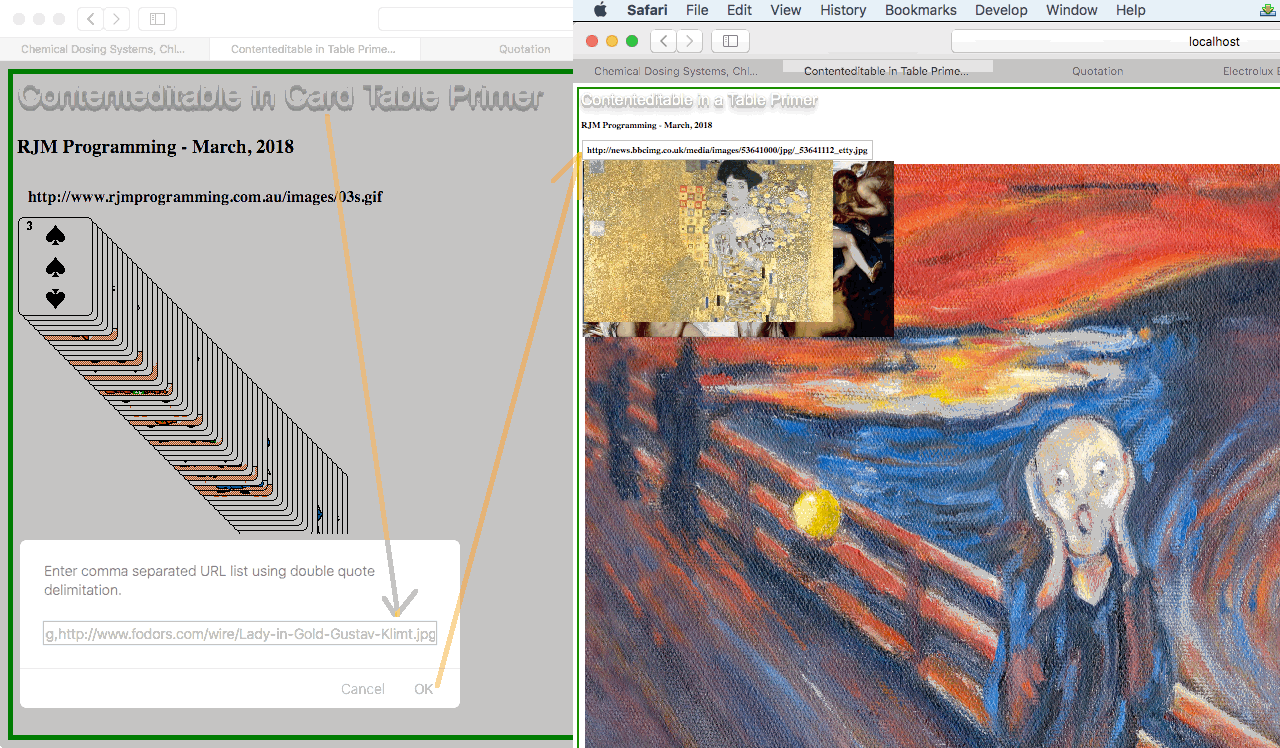Toggle the sidebar in the dimmed Safari window
The image size is (1280, 748).
point(157,19)
